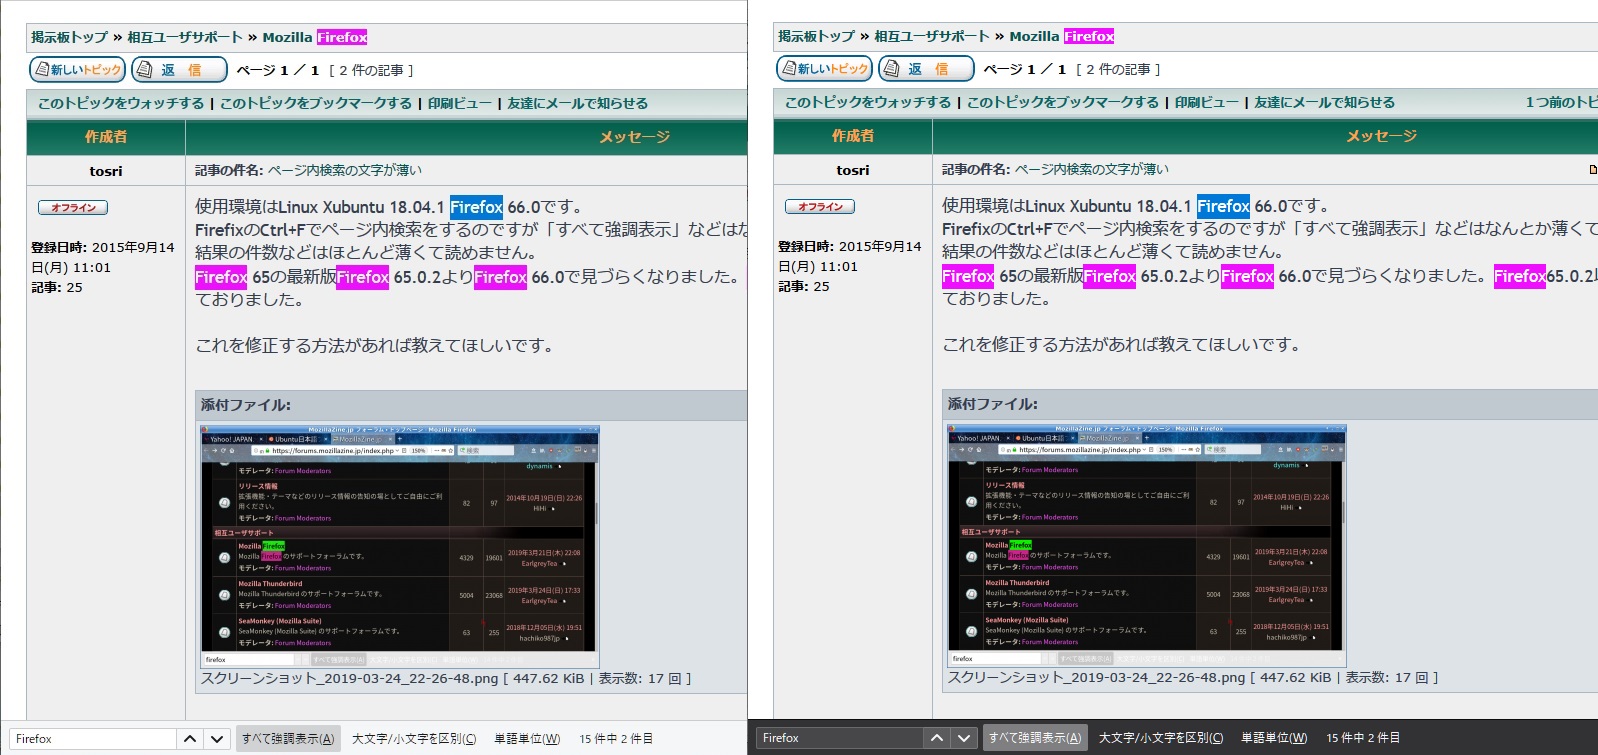Click 記事の件名 subject line in right window
This screenshot has width=1598, height=755.
(x=1055, y=169)
